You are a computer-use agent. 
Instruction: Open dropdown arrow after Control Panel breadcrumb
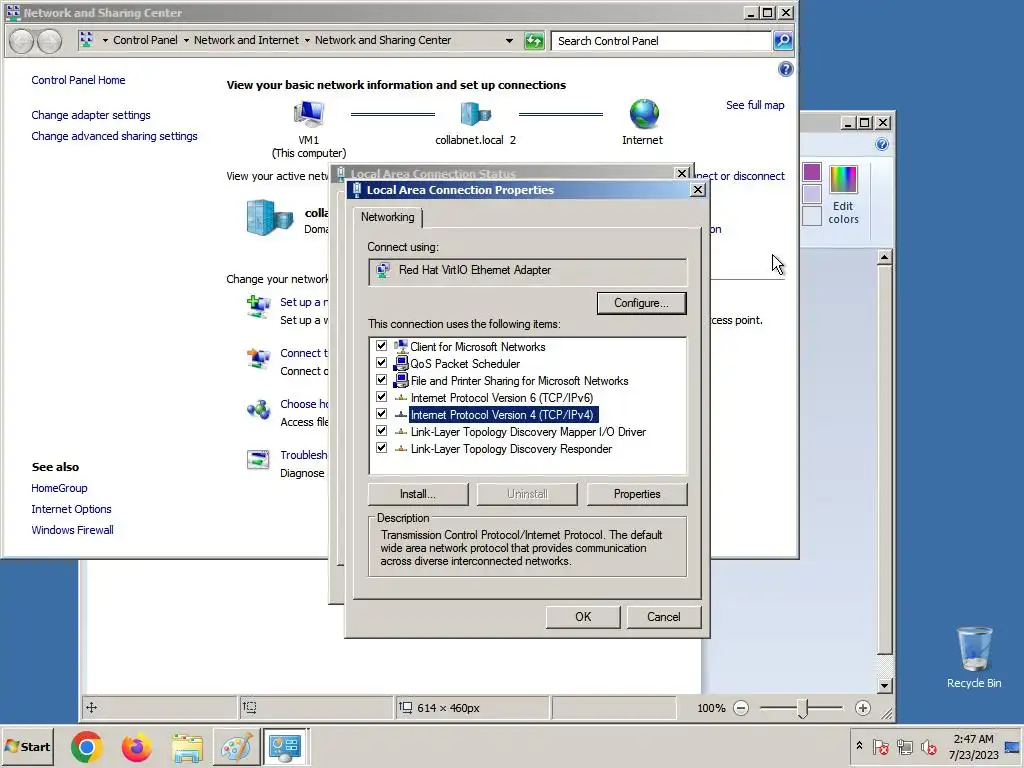coord(186,40)
